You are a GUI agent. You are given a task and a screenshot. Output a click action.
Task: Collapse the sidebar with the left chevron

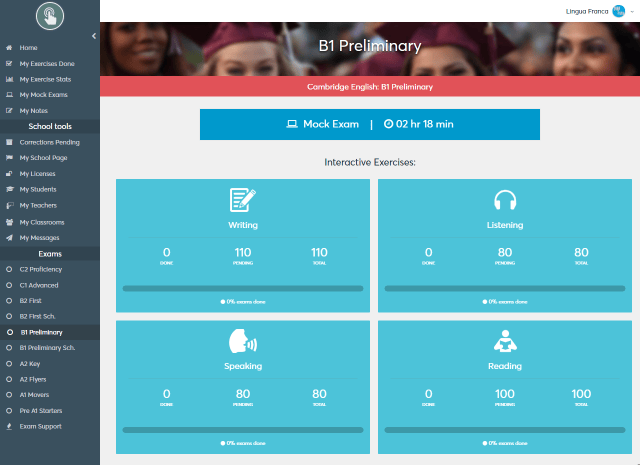[94, 36]
